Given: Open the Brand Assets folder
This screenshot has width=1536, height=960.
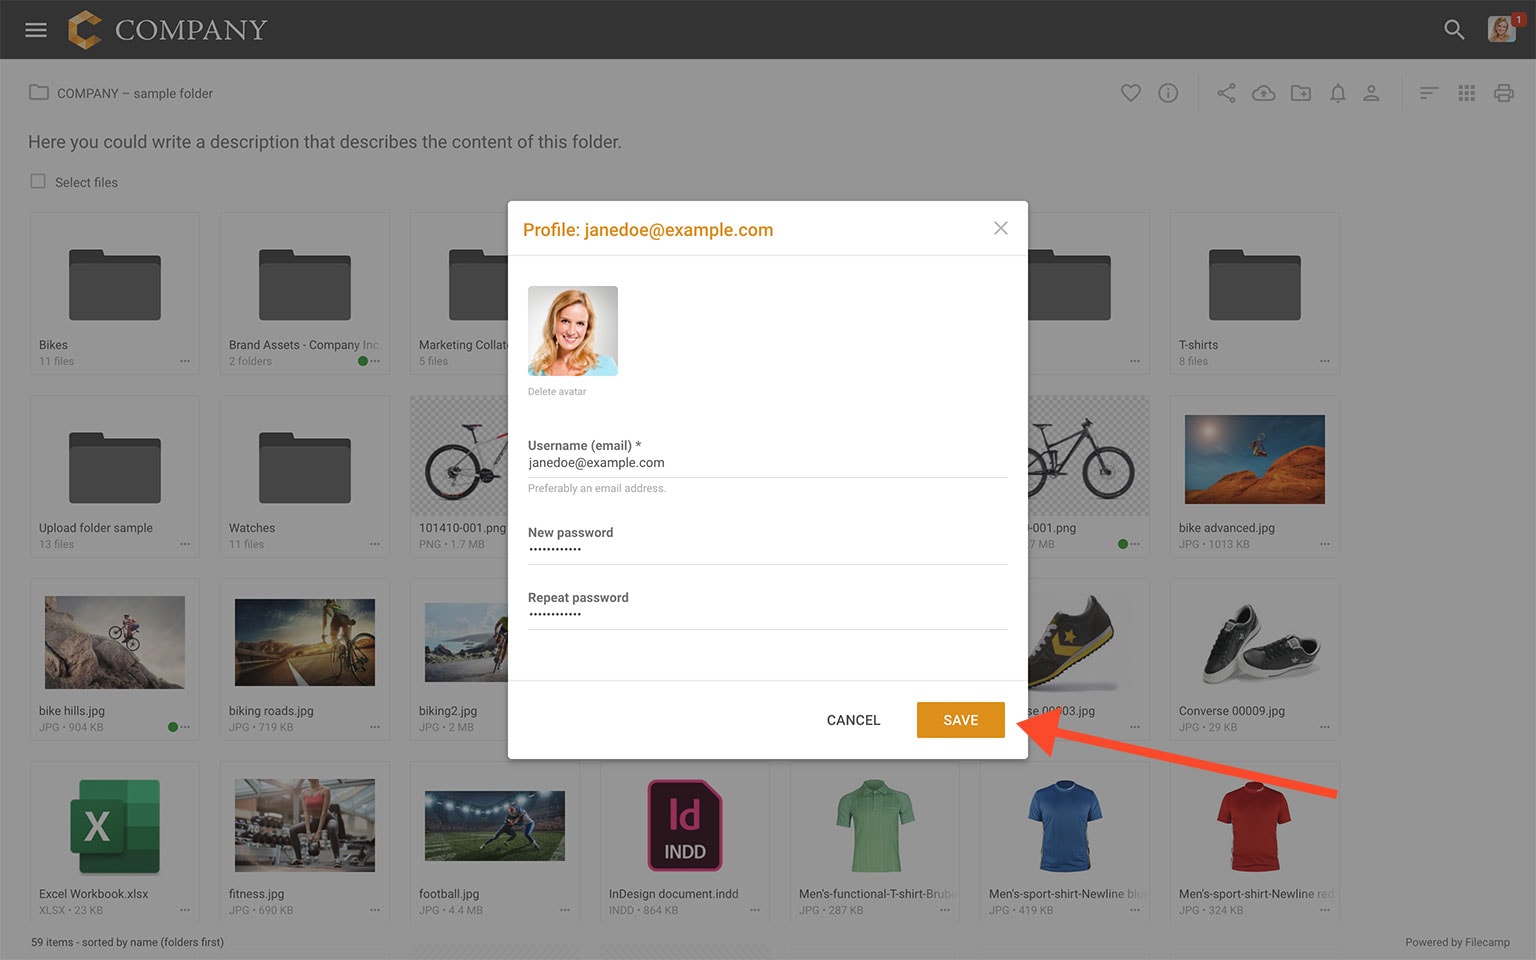Looking at the screenshot, I should 305,285.
